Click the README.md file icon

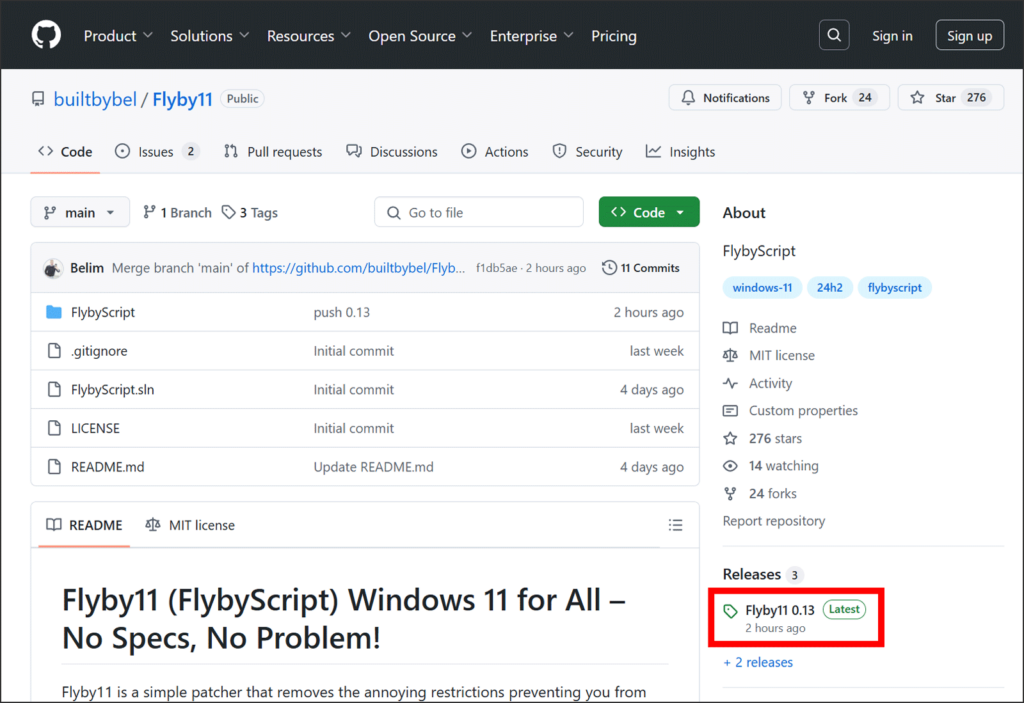(x=54, y=466)
